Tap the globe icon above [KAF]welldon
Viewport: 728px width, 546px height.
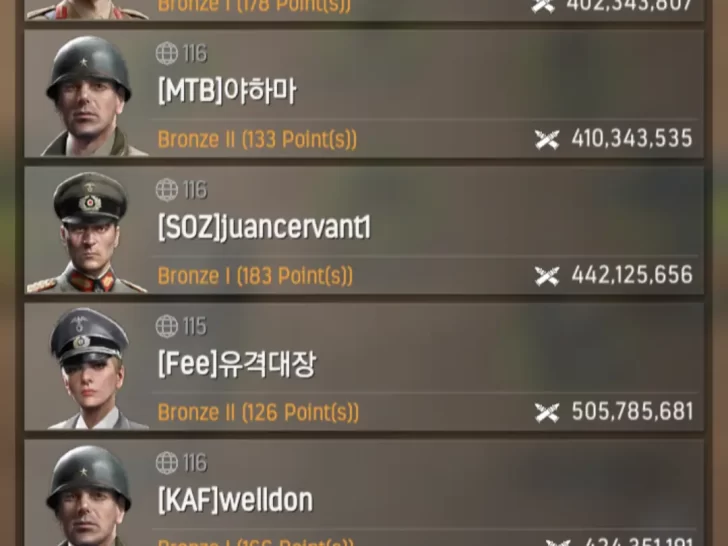(167, 462)
